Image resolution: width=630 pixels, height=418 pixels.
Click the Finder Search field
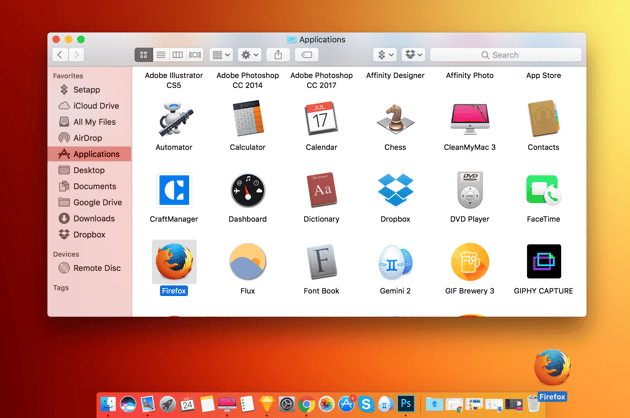click(505, 55)
